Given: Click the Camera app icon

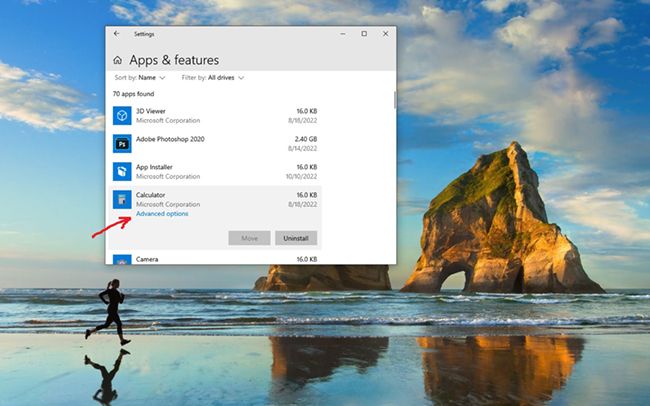Looking at the screenshot, I should pyautogui.click(x=122, y=260).
